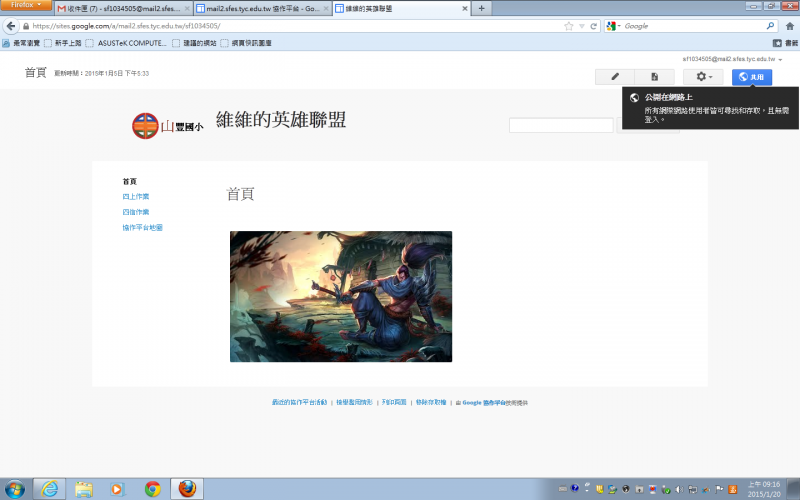Close the Gmail inbox tab
This screenshot has width=800, height=500.
(x=187, y=9)
